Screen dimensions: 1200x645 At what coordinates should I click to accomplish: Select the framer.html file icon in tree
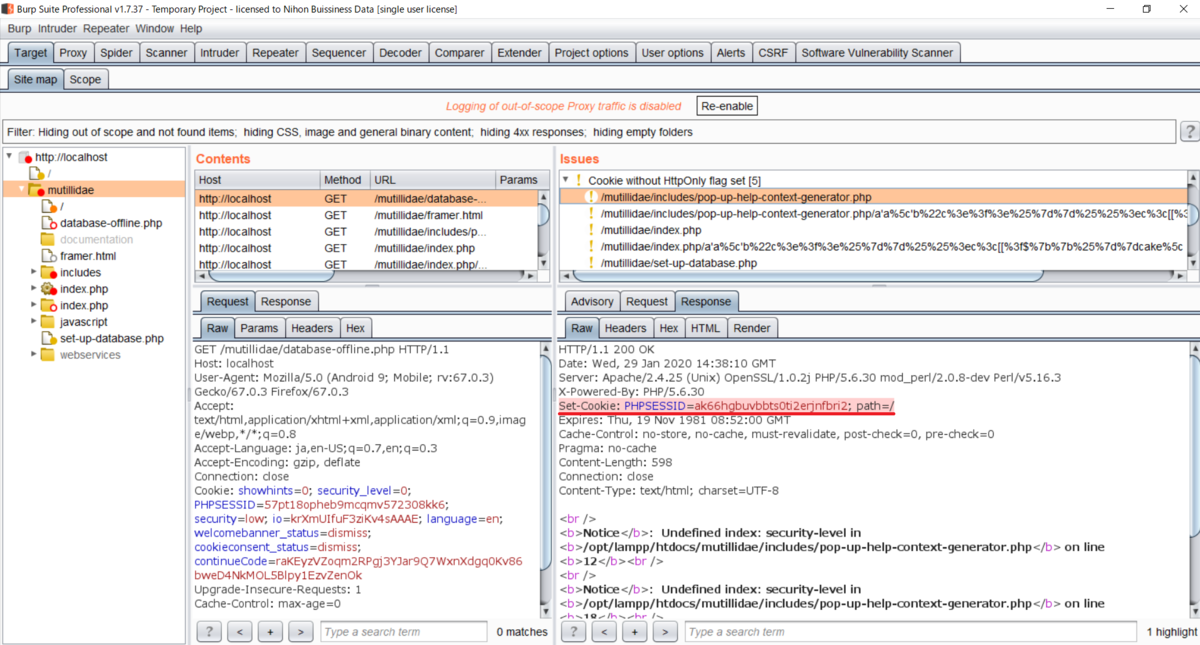click(48, 256)
